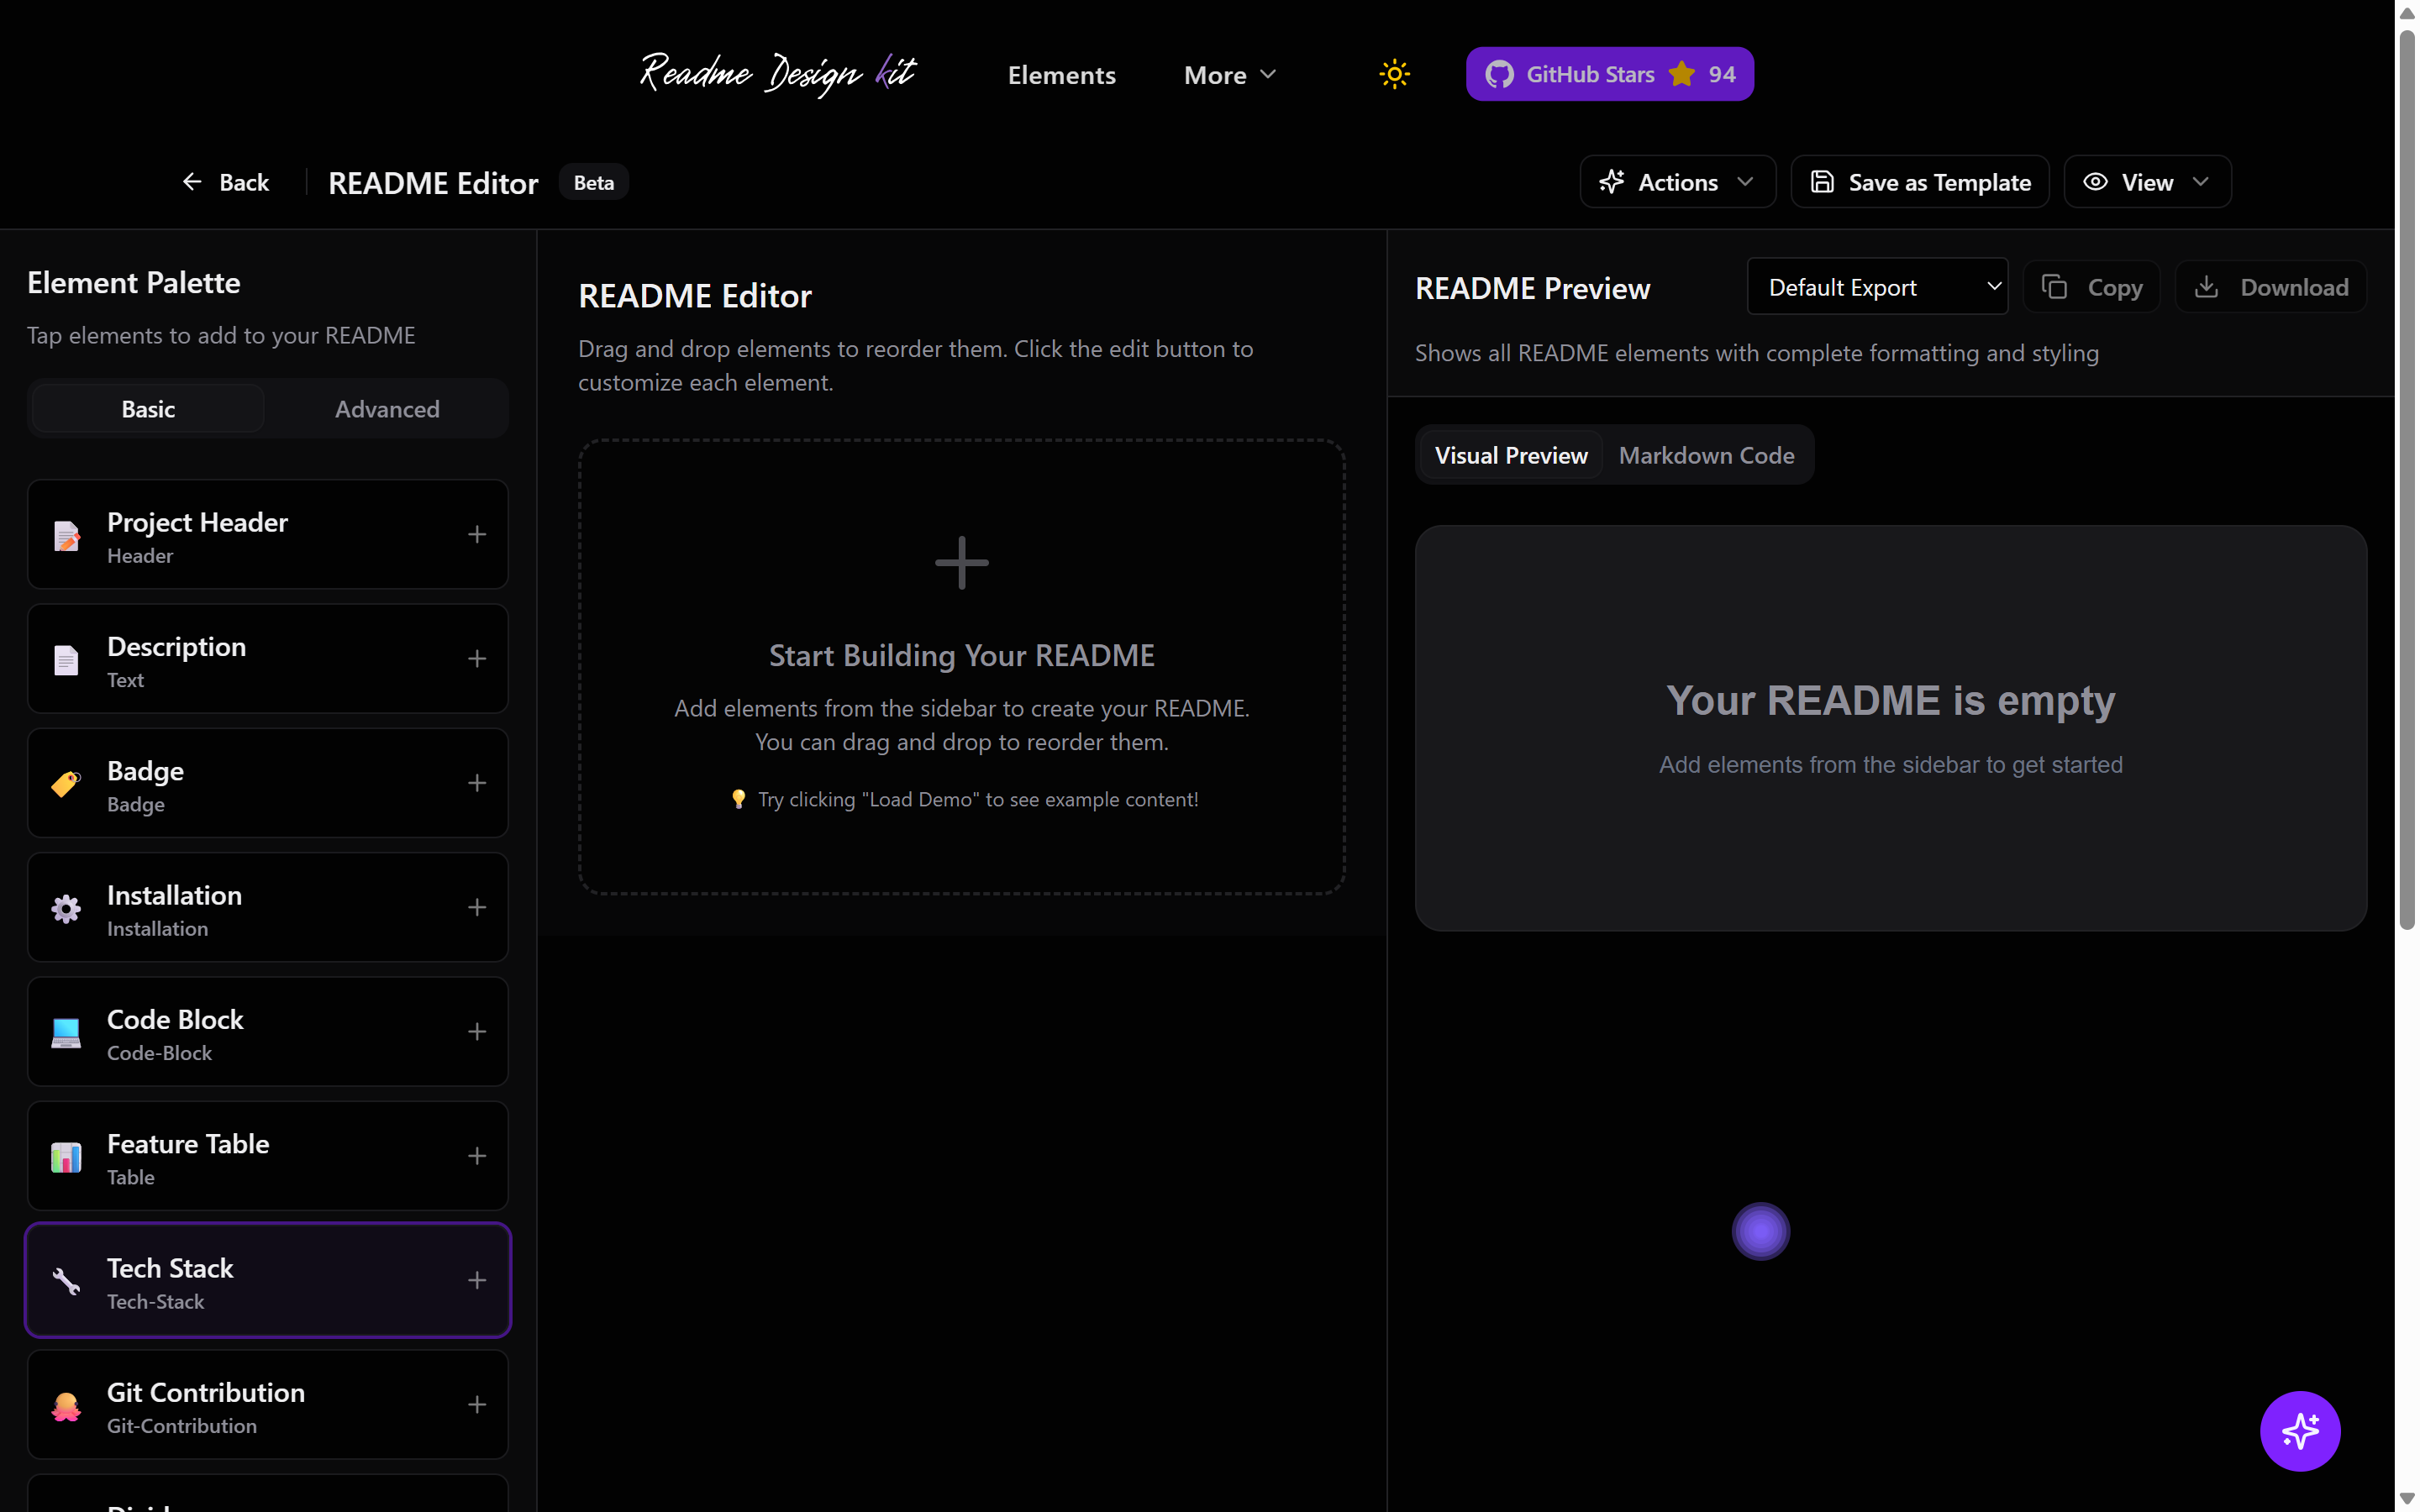Open the Default Export format selector

click(1877, 286)
